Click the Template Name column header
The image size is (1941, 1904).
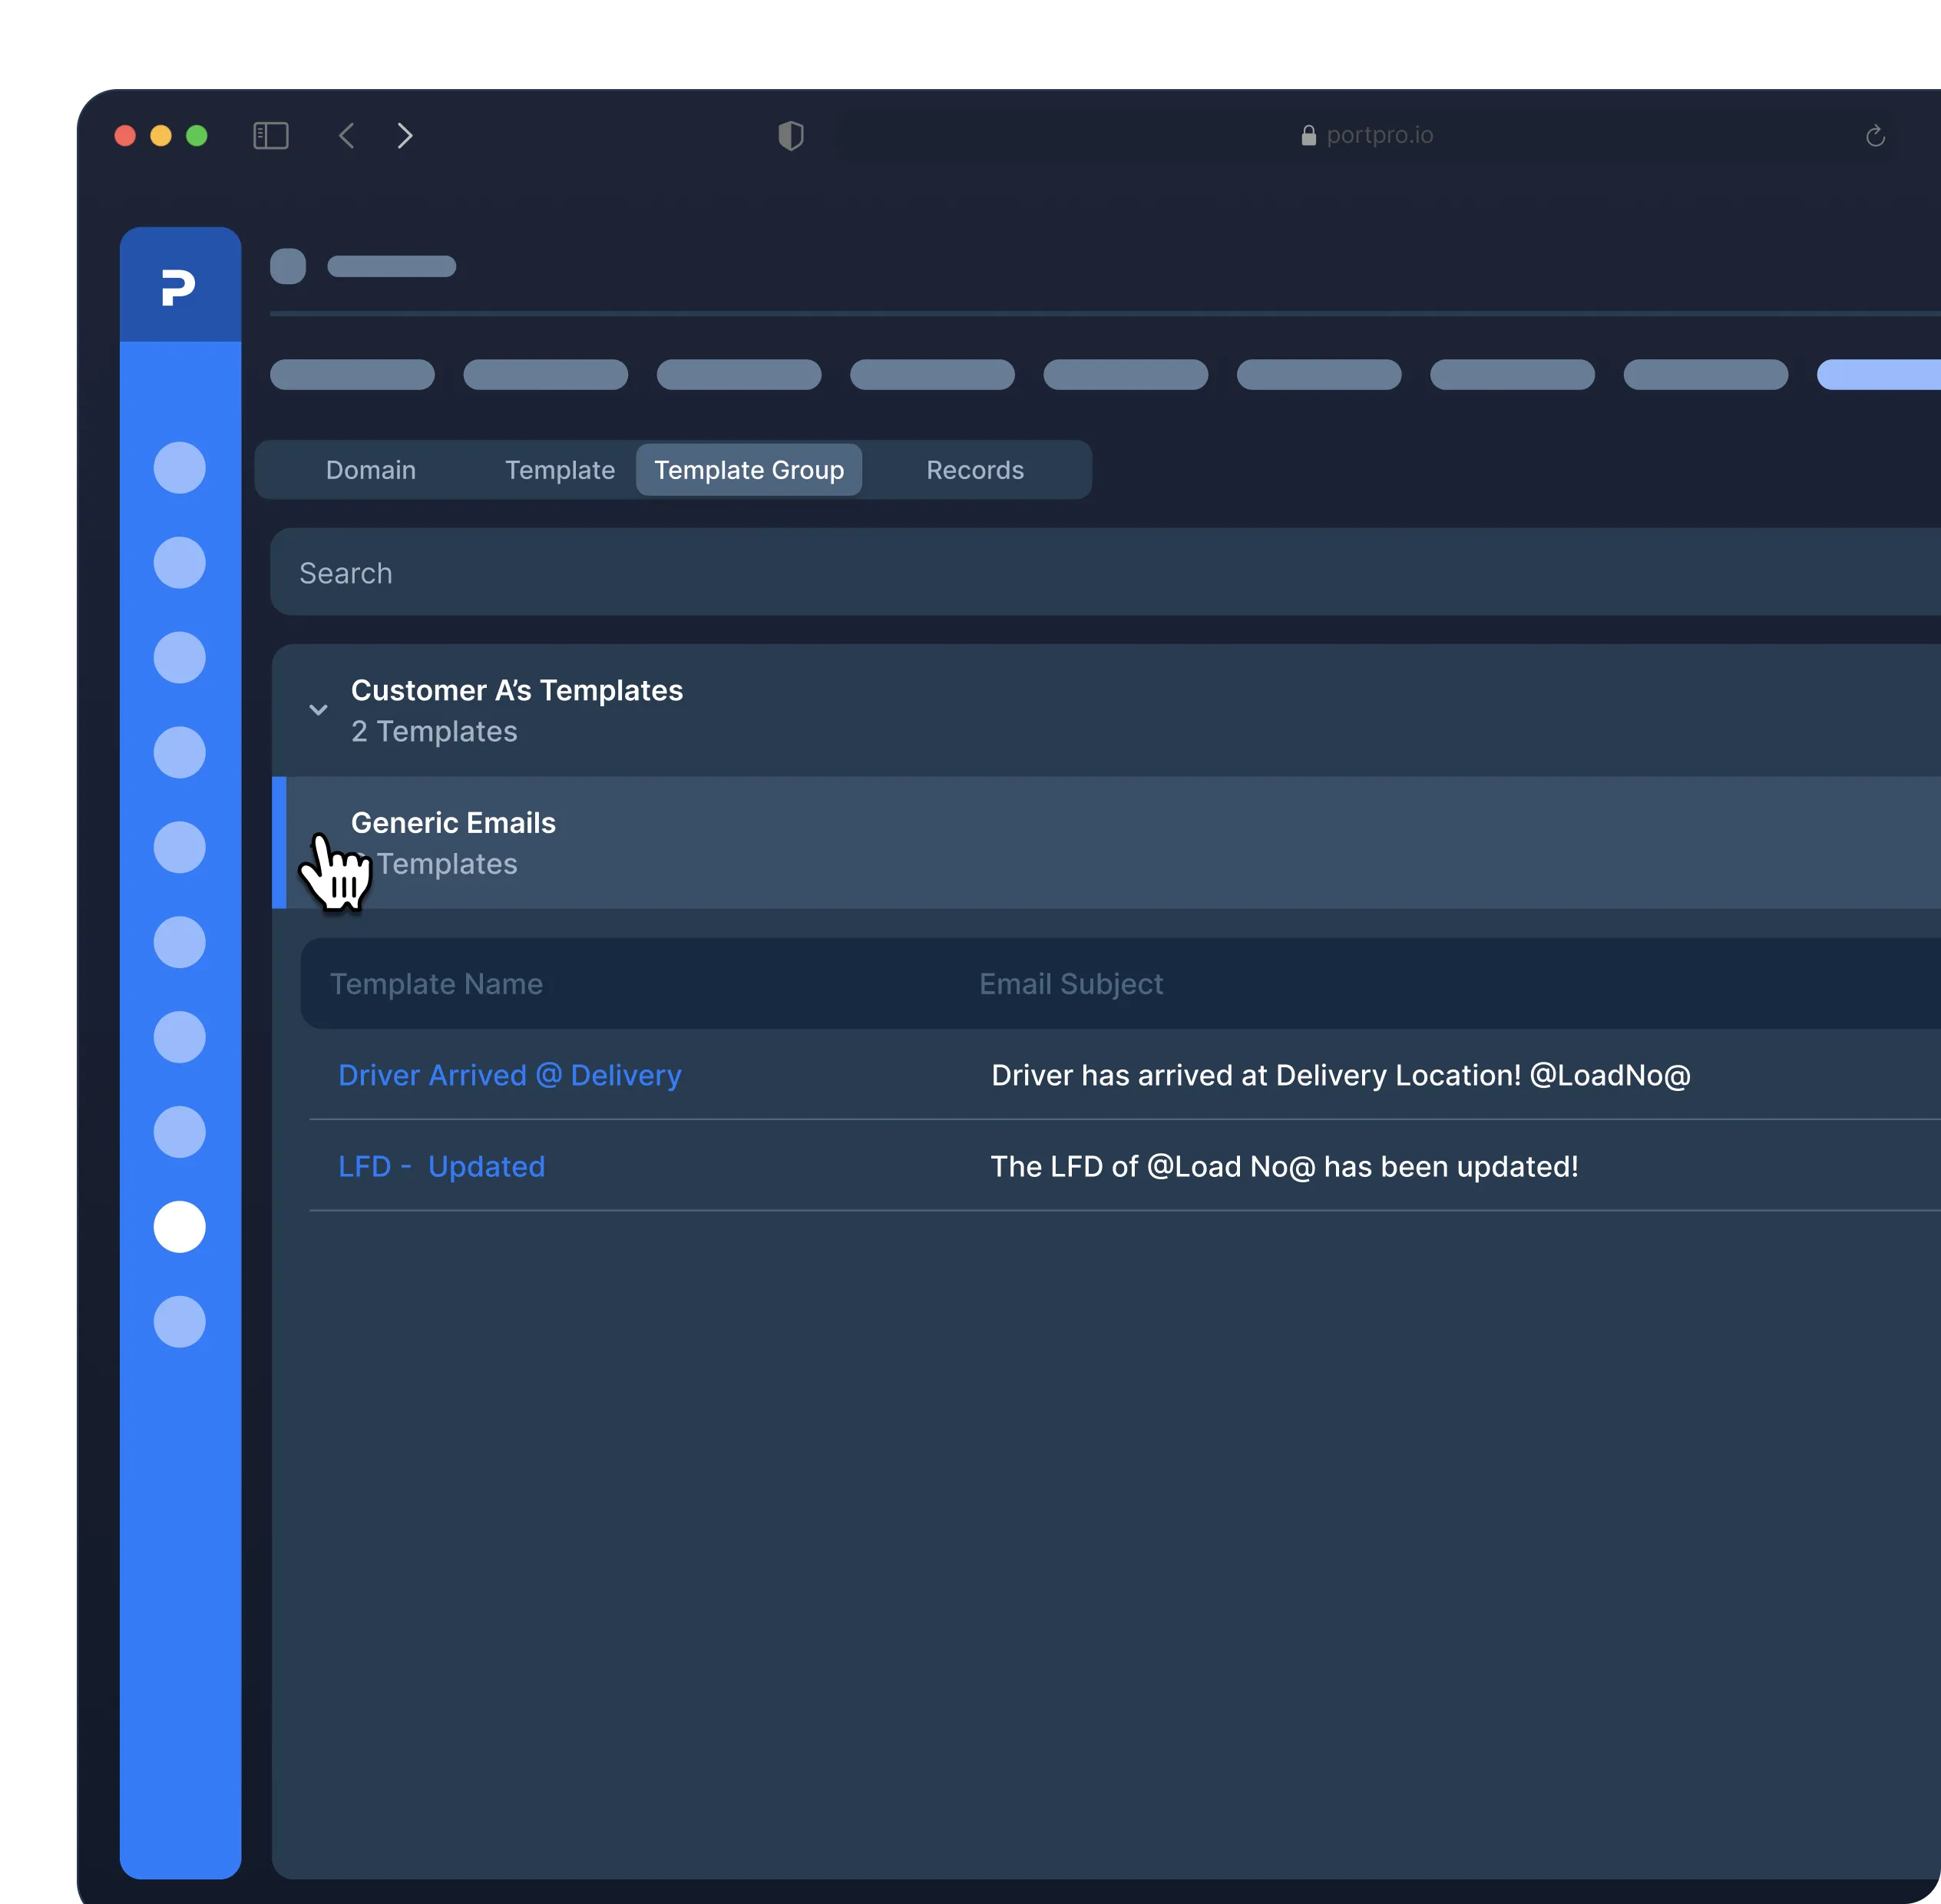(436, 984)
